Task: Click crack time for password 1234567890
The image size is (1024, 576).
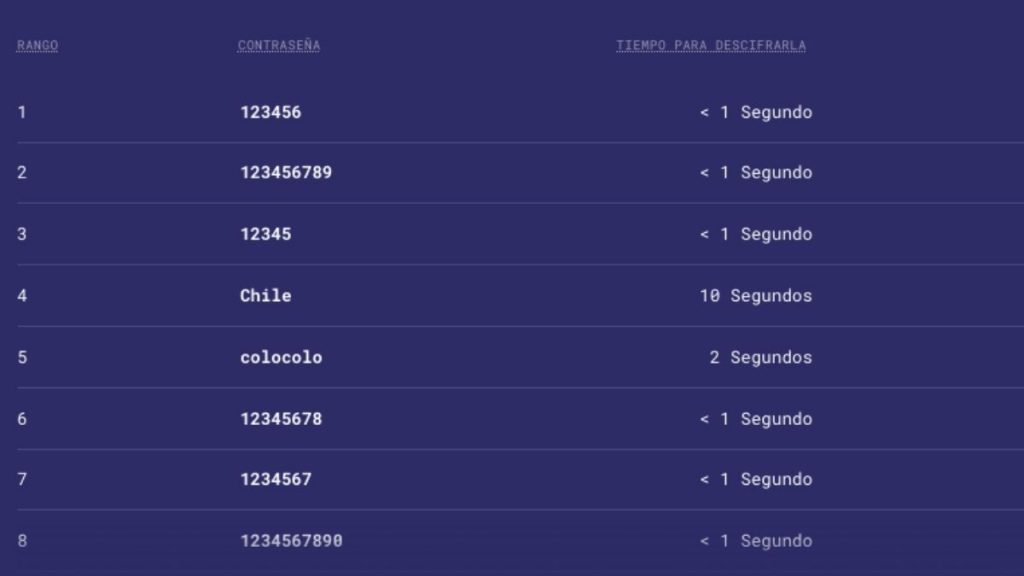Action: 755,541
